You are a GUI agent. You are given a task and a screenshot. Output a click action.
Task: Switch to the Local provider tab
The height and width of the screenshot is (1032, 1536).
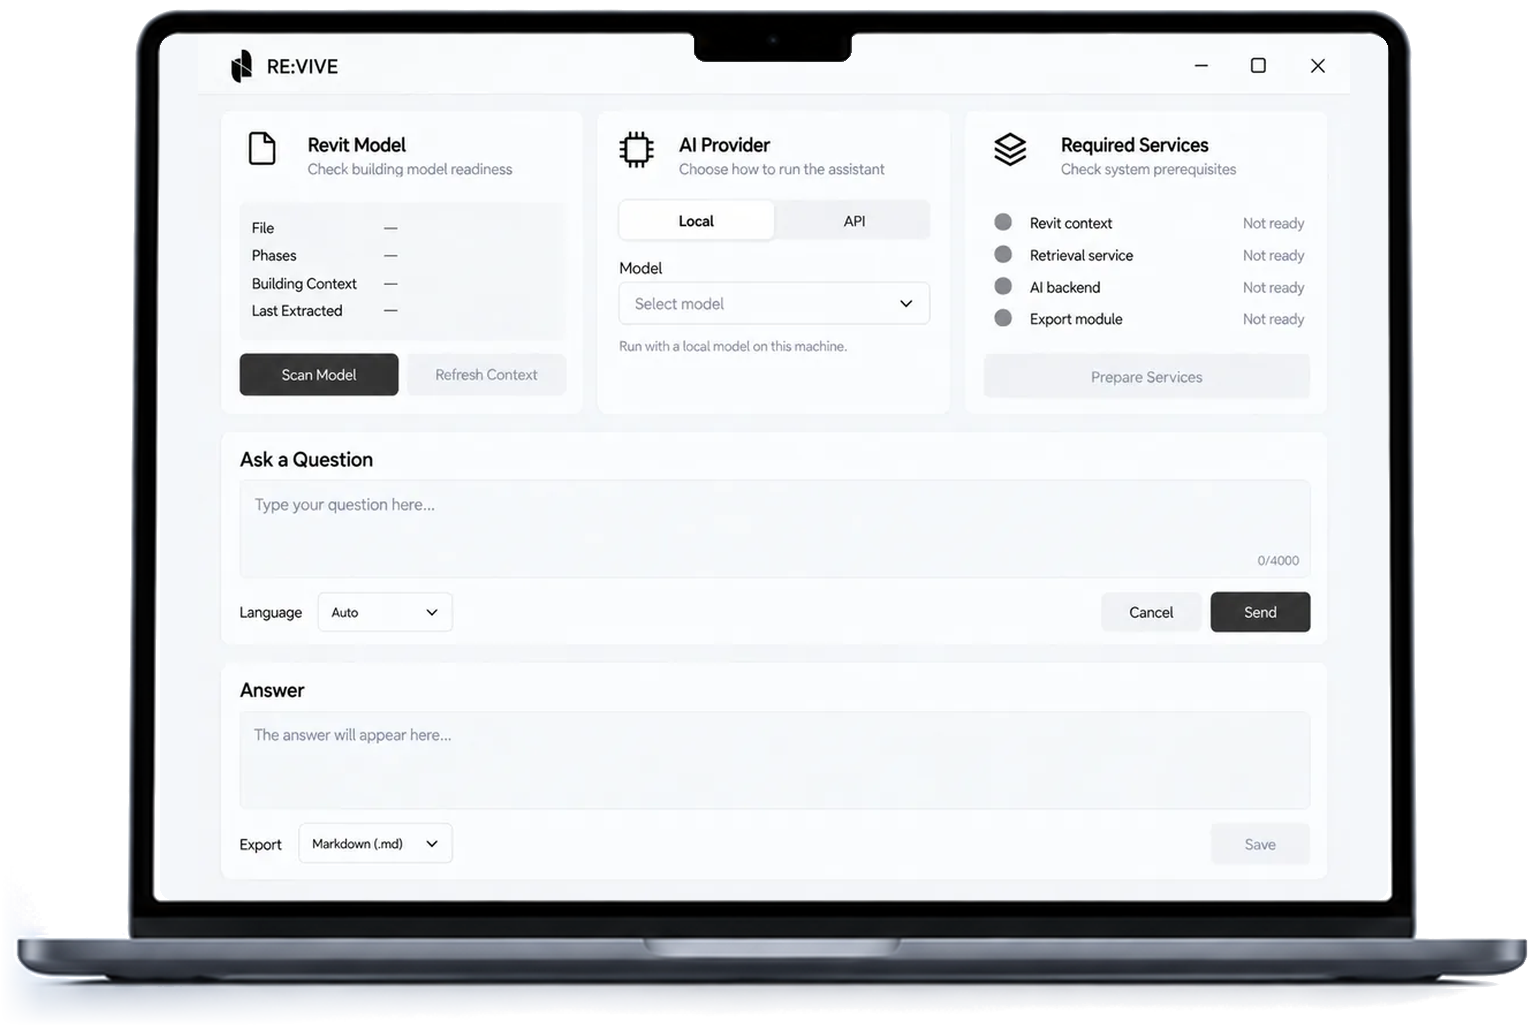coord(696,221)
